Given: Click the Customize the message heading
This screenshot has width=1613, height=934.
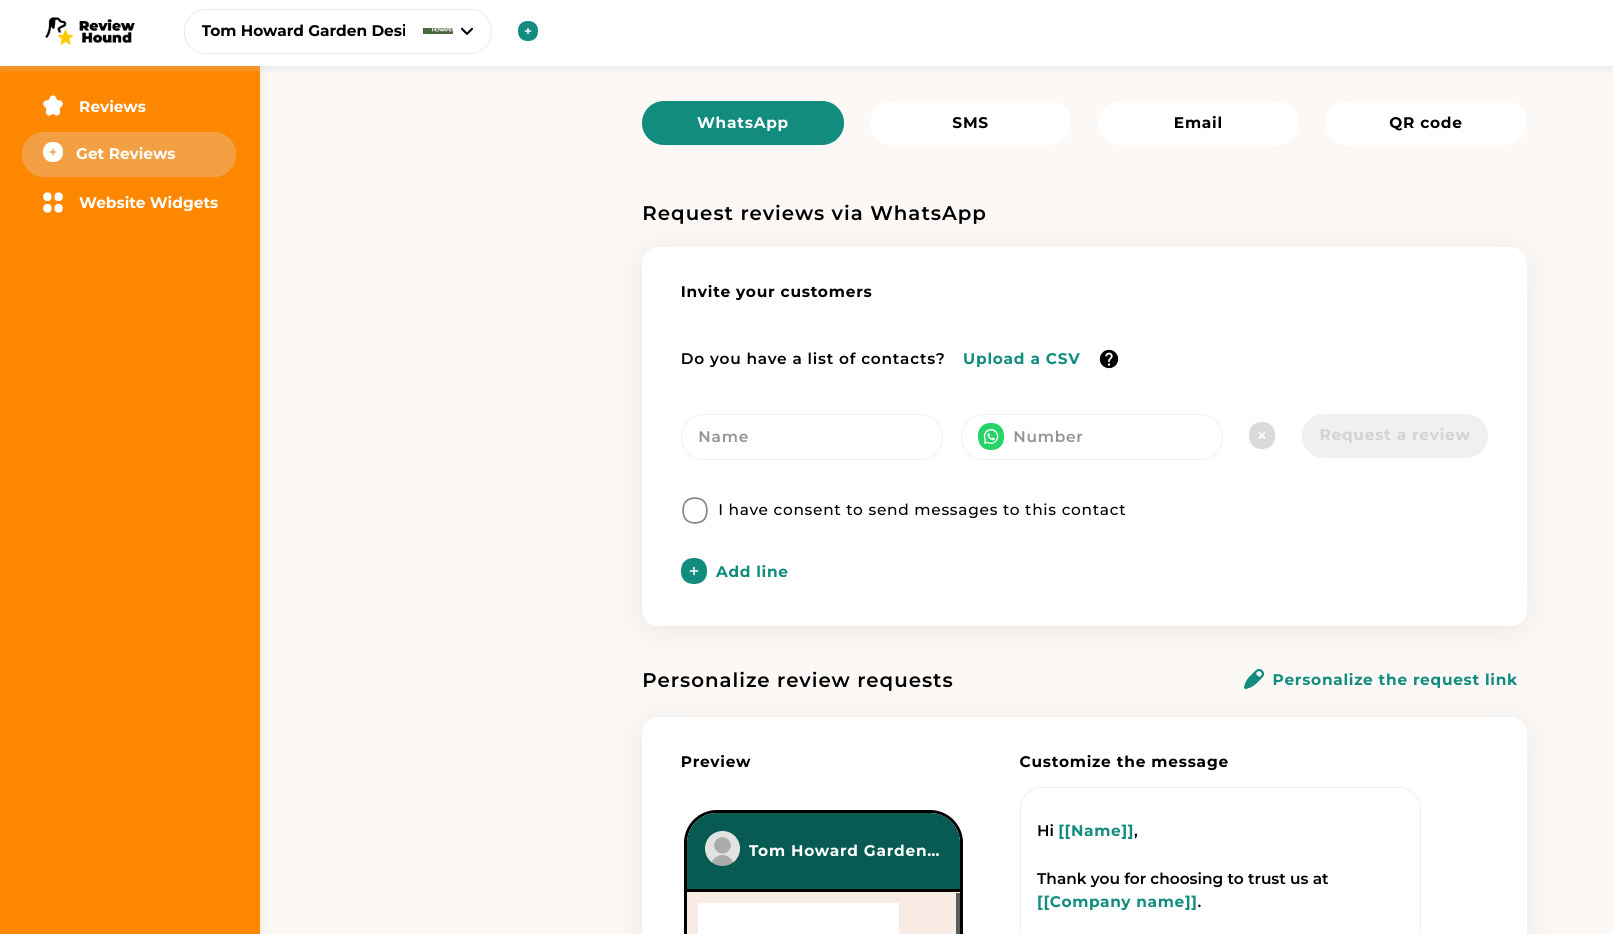Looking at the screenshot, I should point(1124,762).
